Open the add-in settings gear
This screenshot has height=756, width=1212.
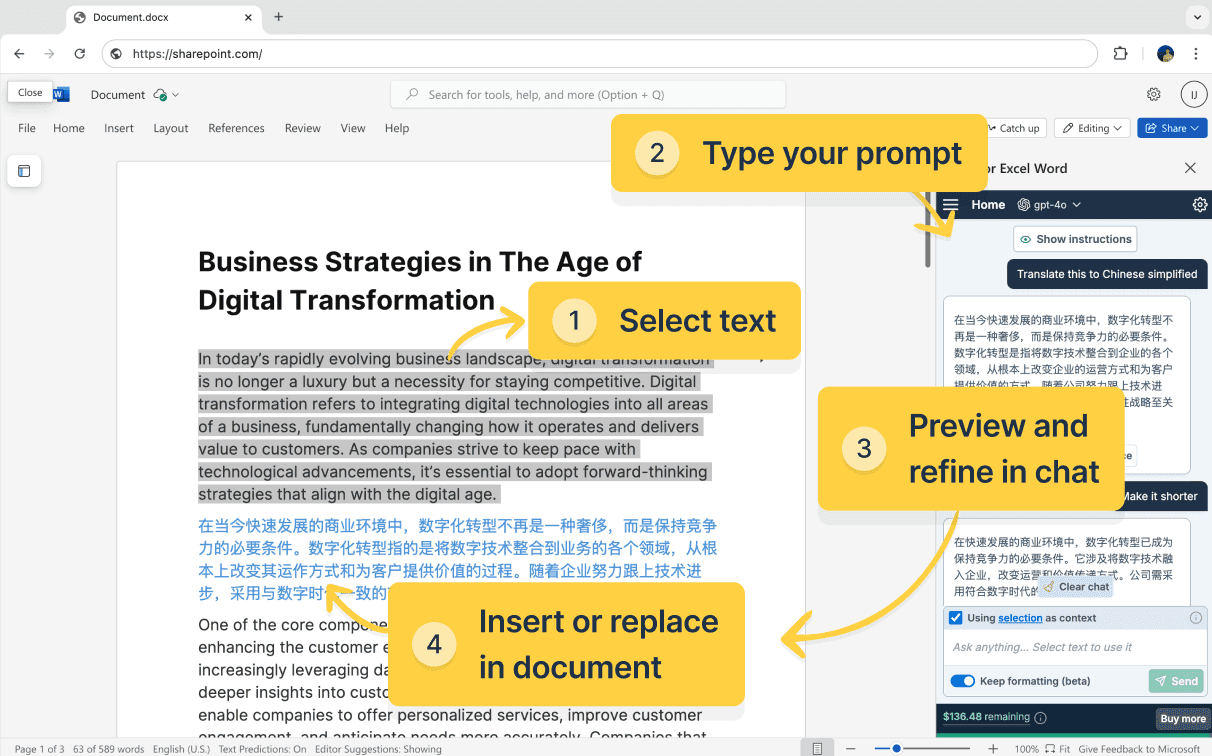(1200, 204)
